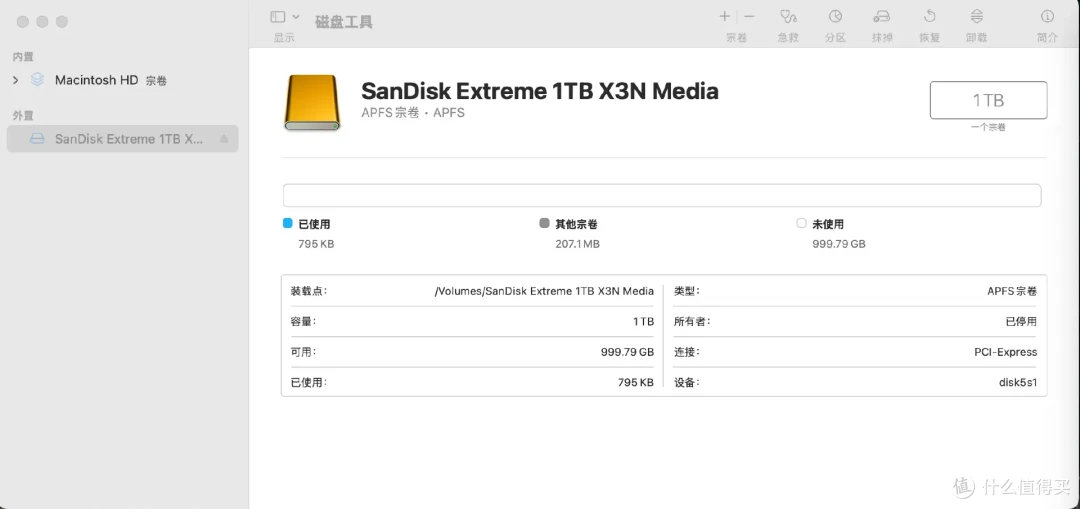The height and width of the screenshot is (509, 1080).
Task: Click the 类型 value APFS 宗卷
Action: (1012, 291)
